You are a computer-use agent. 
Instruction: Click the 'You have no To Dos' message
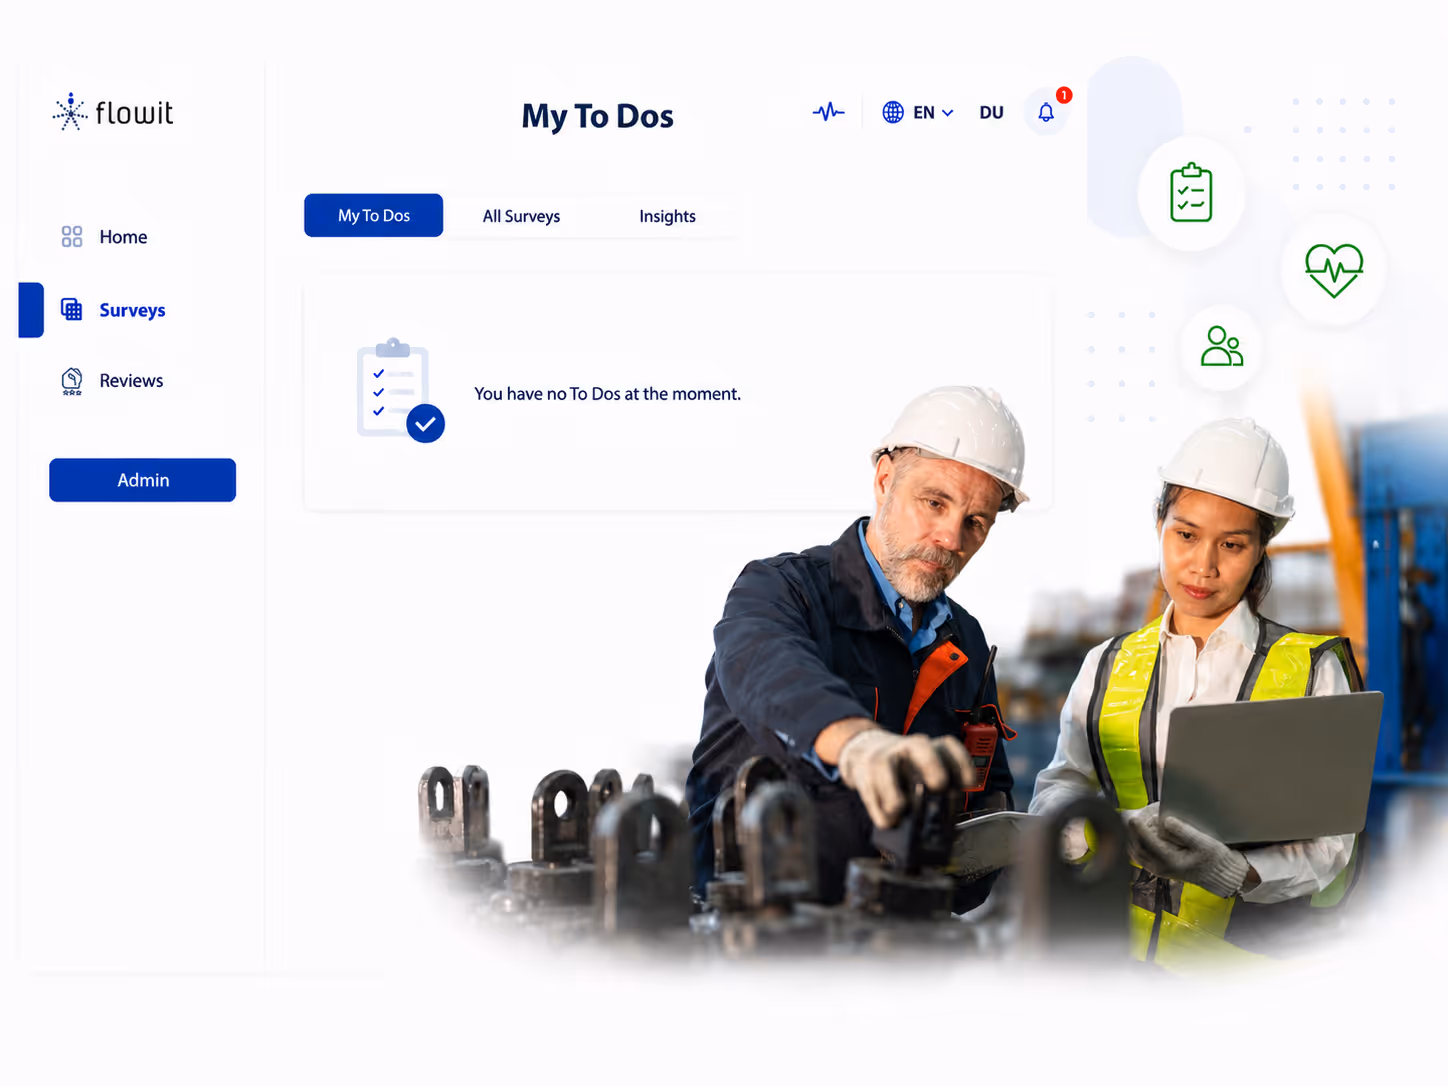point(608,394)
